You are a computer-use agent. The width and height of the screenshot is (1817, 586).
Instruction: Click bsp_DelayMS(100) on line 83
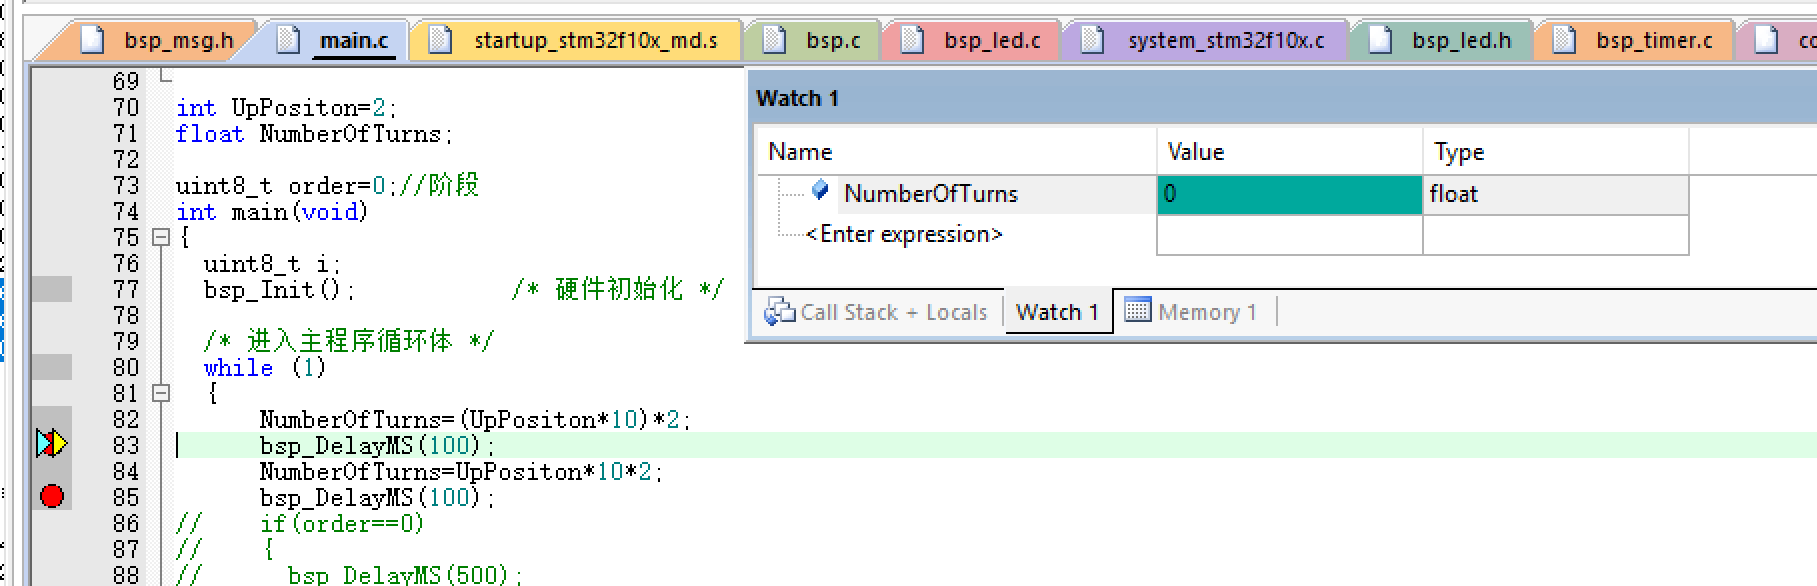pos(377,446)
